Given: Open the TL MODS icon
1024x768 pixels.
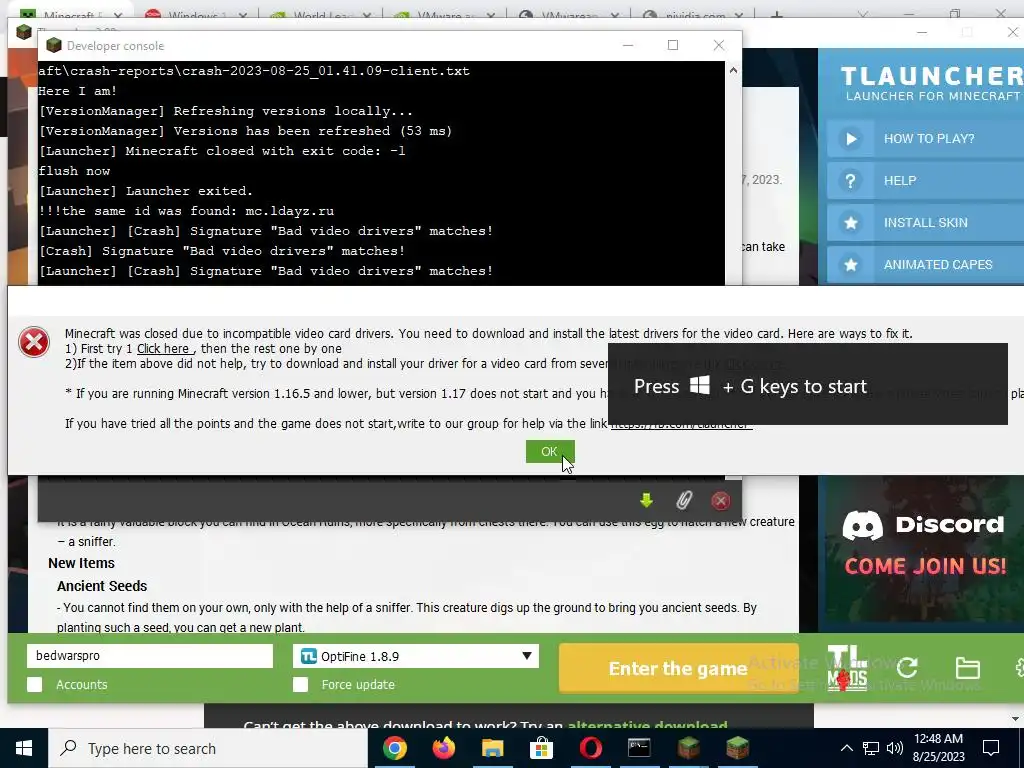Looking at the screenshot, I should [x=847, y=668].
